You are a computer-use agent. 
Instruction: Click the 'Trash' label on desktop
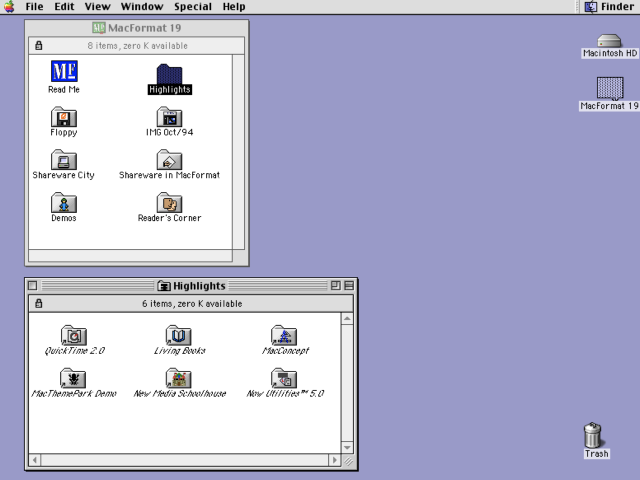(596, 453)
